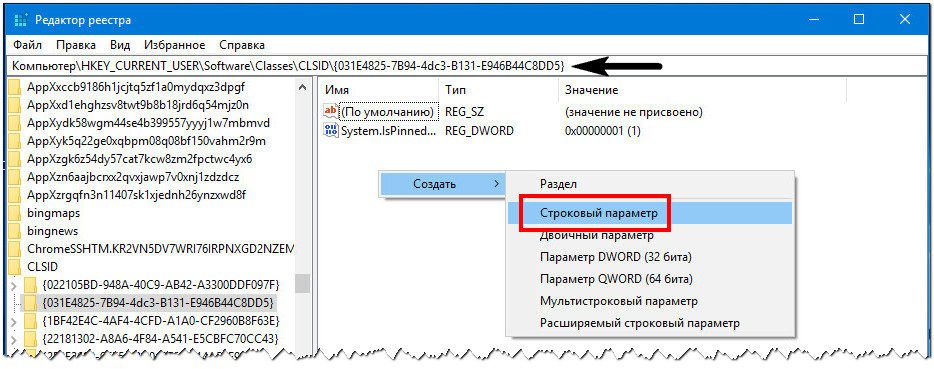This screenshot has height=369, width=934.
Task: Select folder icon of AppXyk5q22ge0xqbpm08q08bf150vahm2r9m
Action: click(x=14, y=141)
